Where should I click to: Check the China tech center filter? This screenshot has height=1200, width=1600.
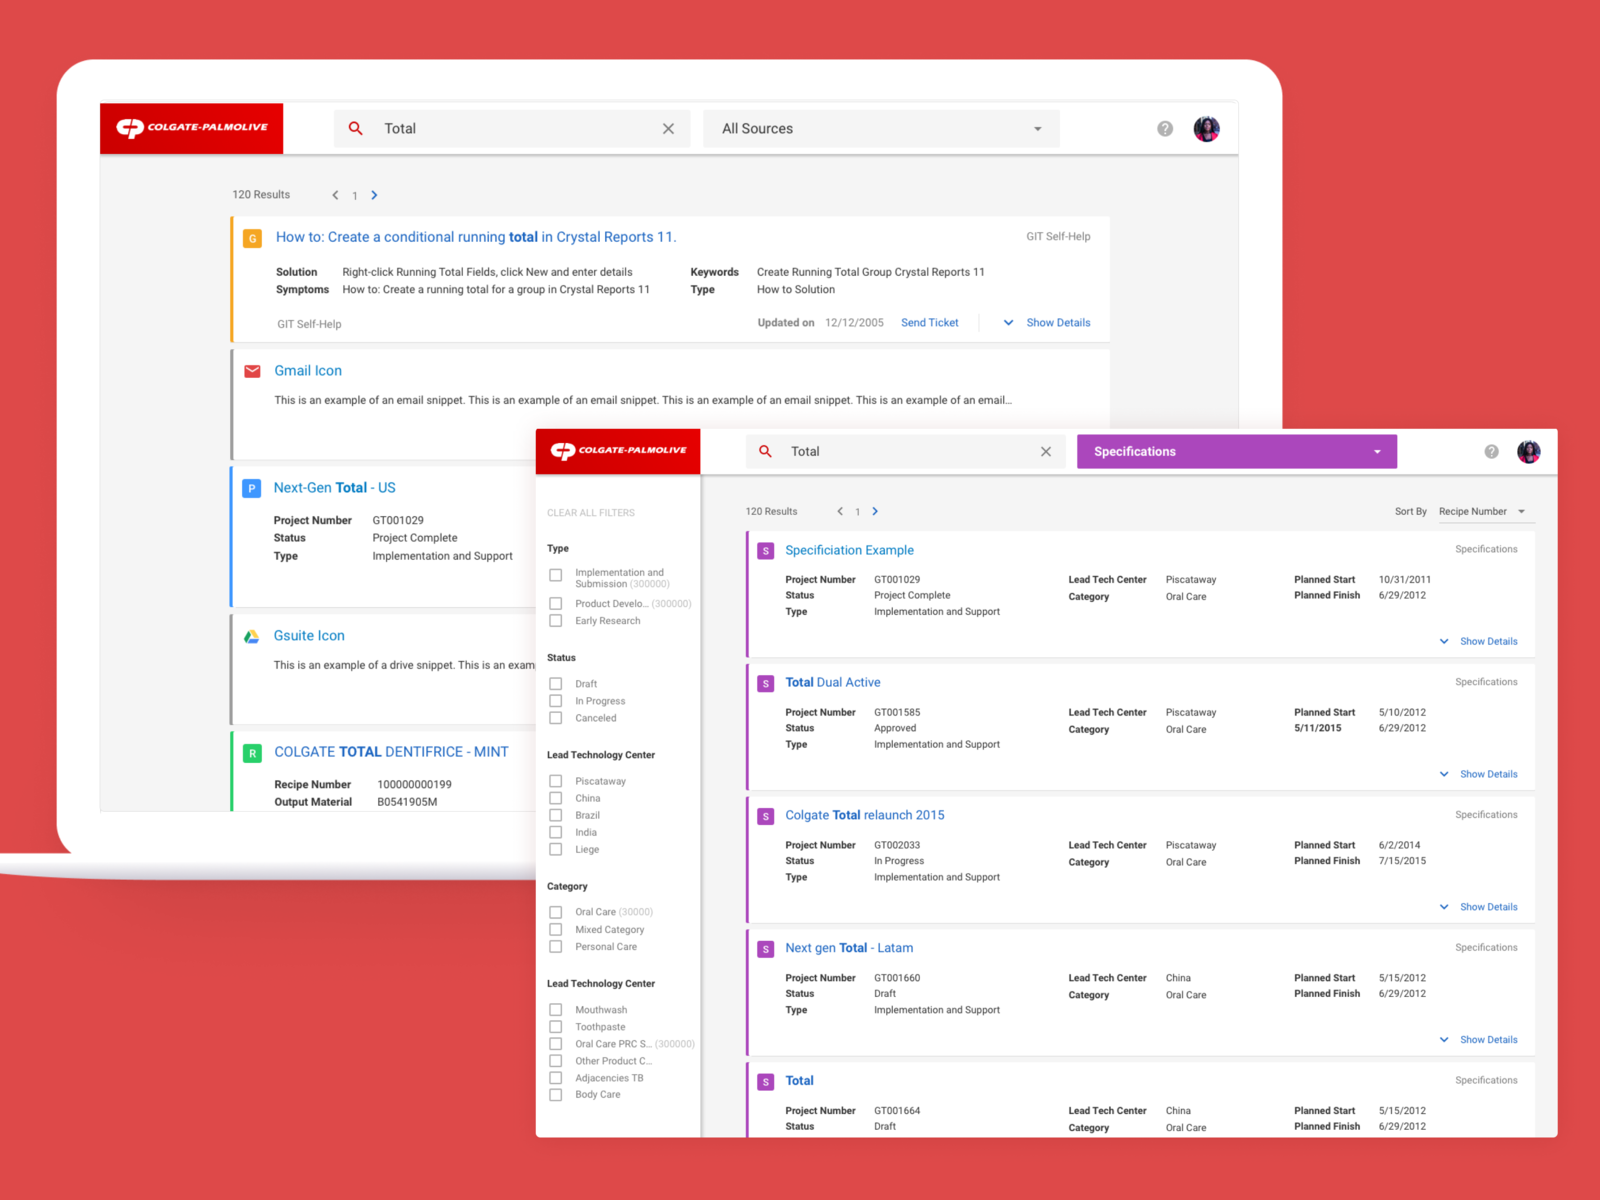click(555, 798)
